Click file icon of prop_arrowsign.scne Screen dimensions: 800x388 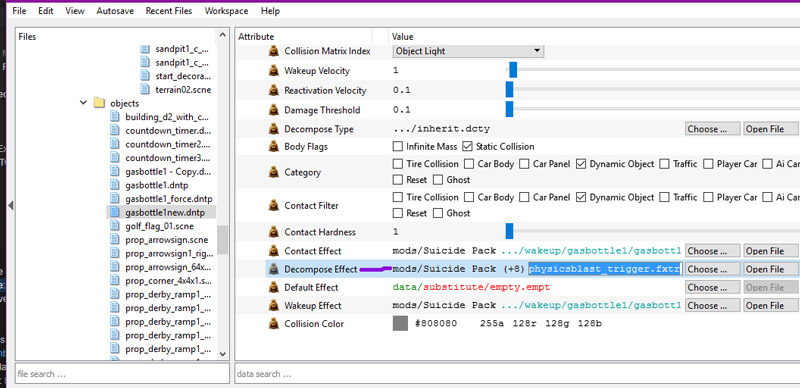[115, 239]
